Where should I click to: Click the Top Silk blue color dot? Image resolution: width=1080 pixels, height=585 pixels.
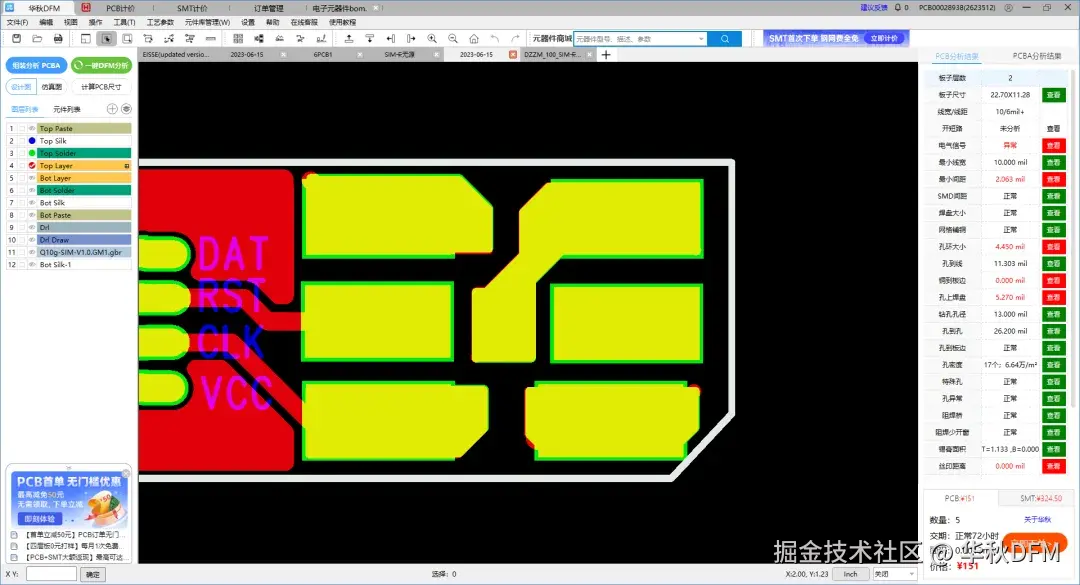click(x=32, y=141)
